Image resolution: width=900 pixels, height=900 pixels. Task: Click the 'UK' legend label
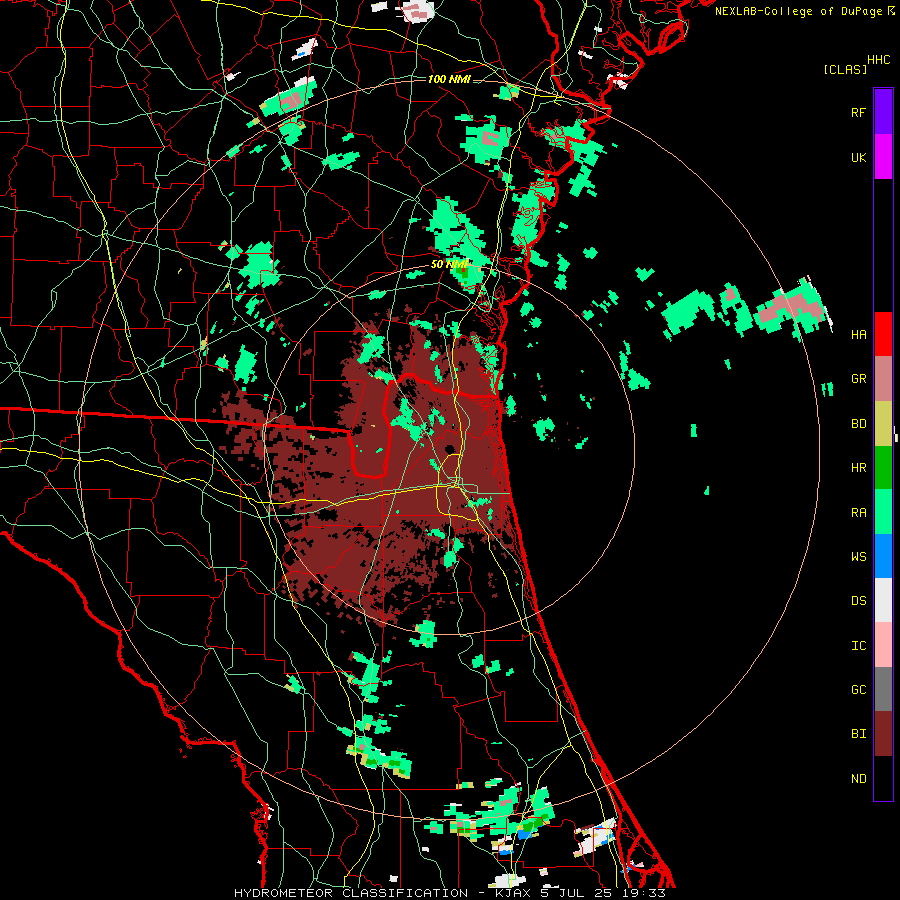coord(858,157)
